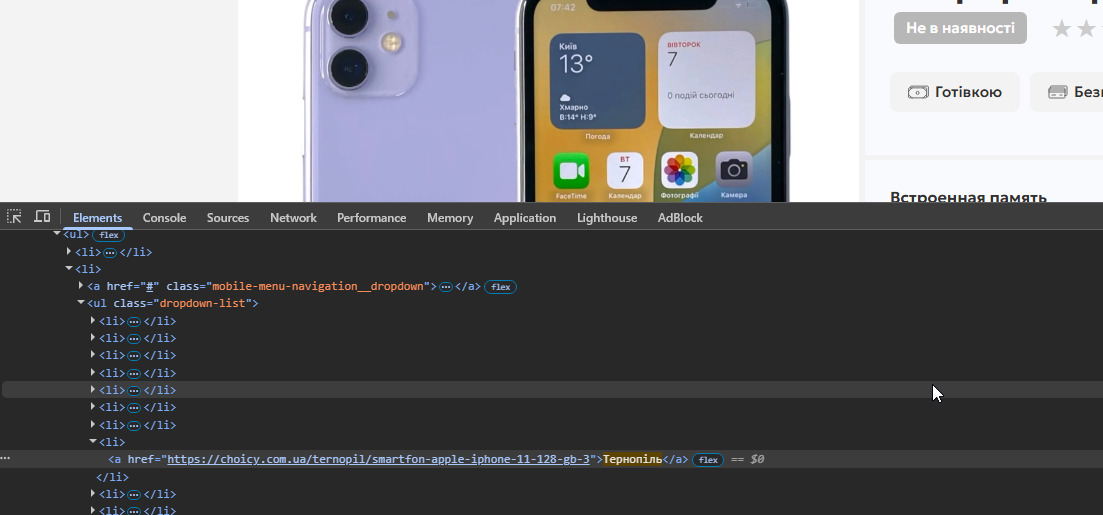Screen dimensions: 1103x515
Task: Click the ellipsis badge in the hover-highlighted li row
Action: pos(134,390)
